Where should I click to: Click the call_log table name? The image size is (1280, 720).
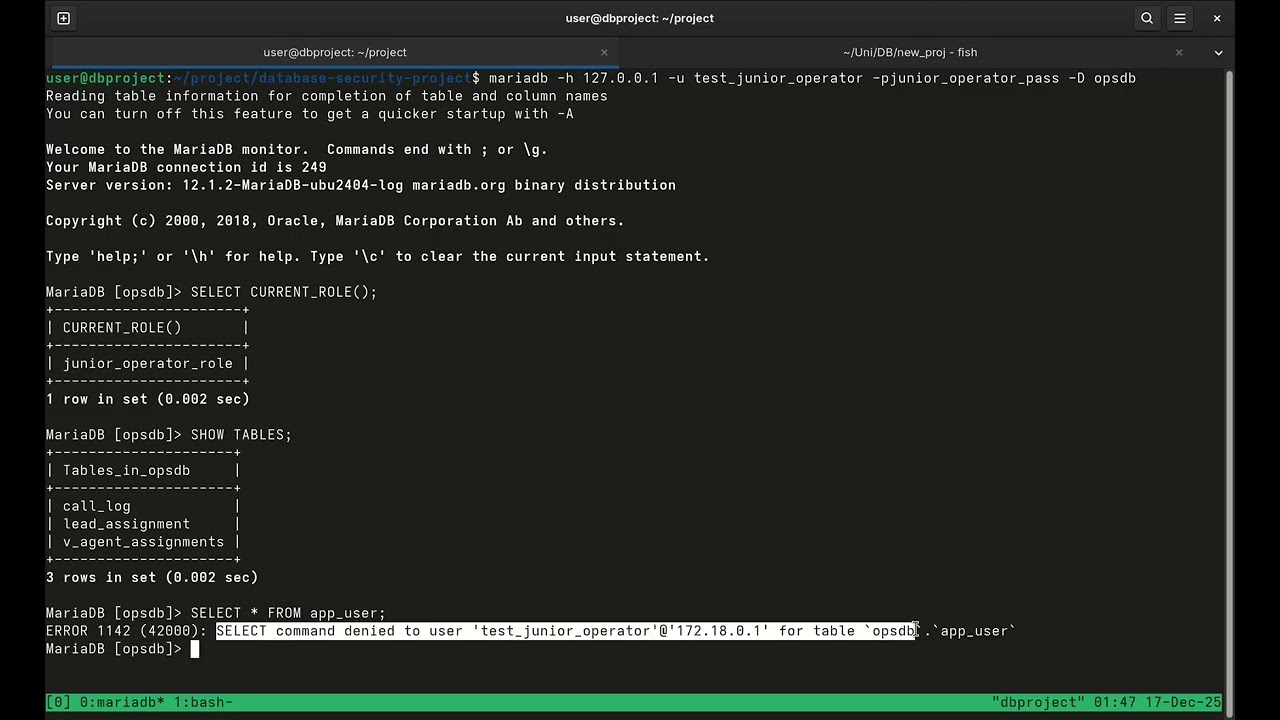[x=96, y=506]
